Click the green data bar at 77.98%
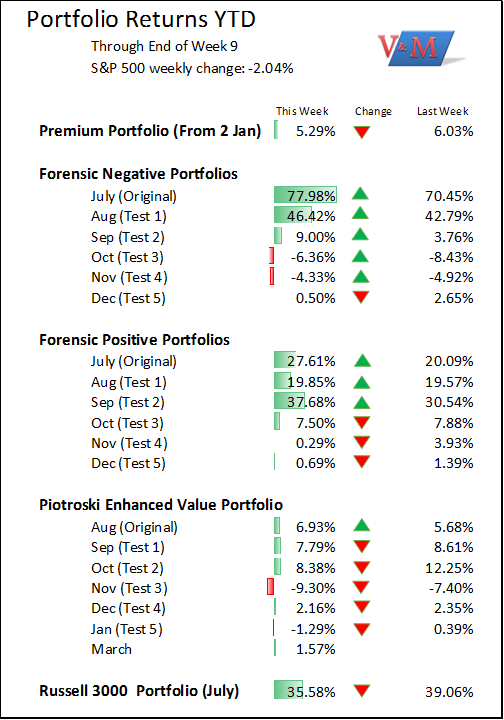 [305, 195]
